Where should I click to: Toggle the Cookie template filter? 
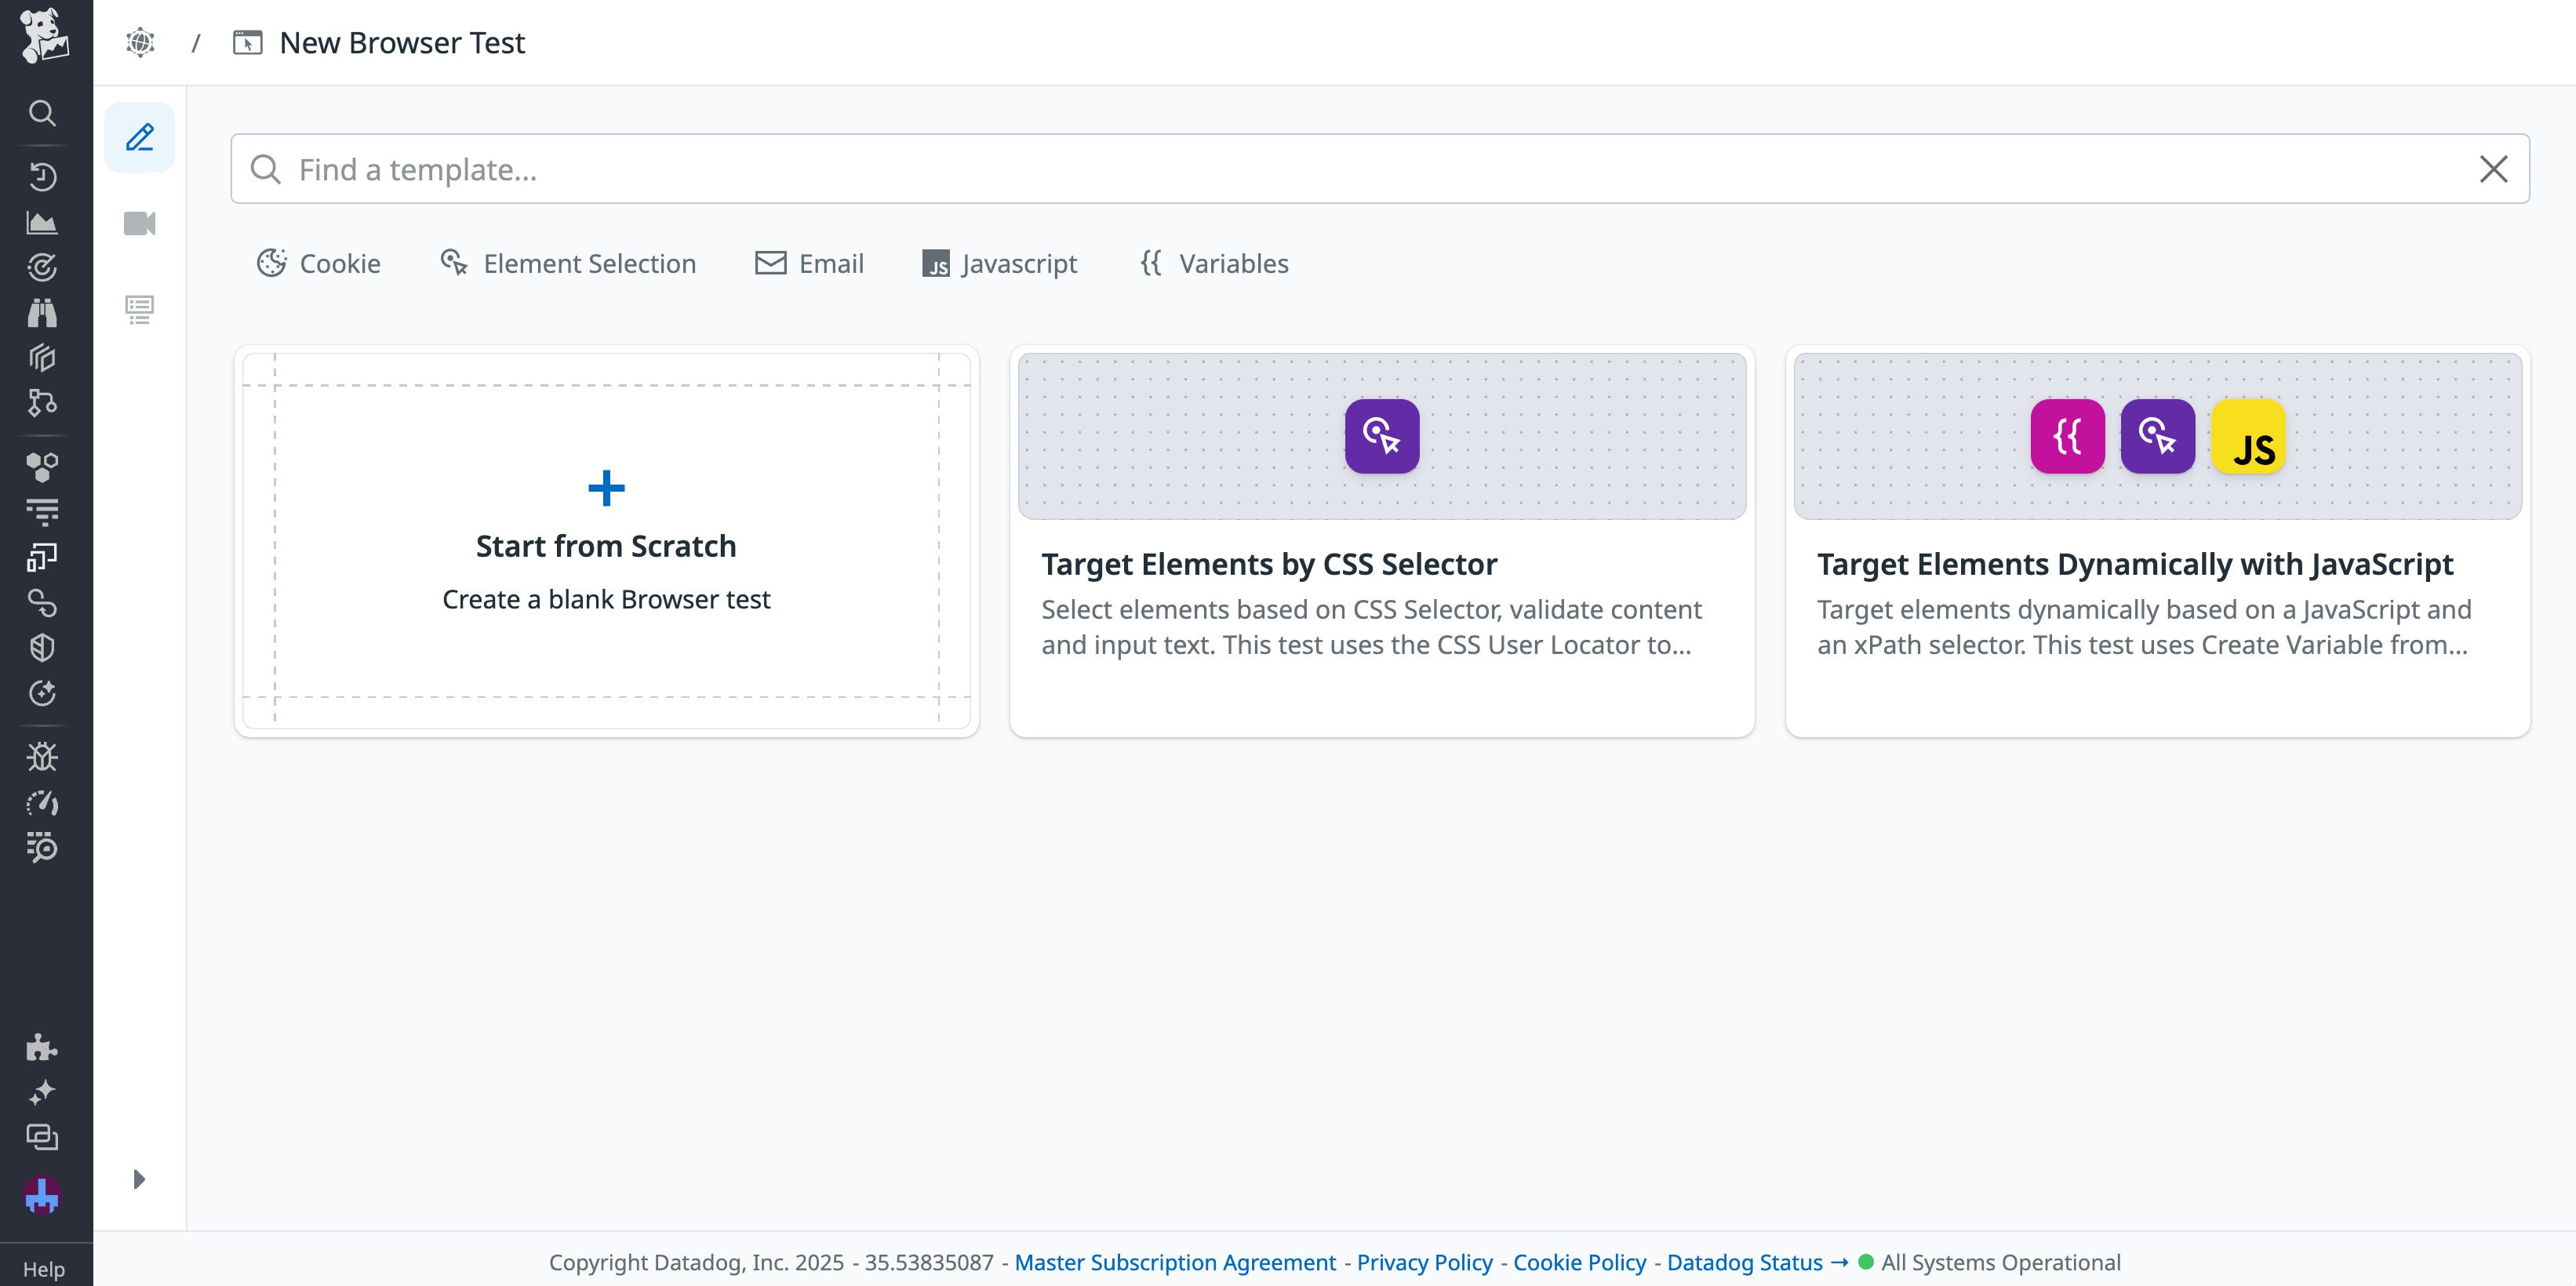pyautogui.click(x=317, y=263)
